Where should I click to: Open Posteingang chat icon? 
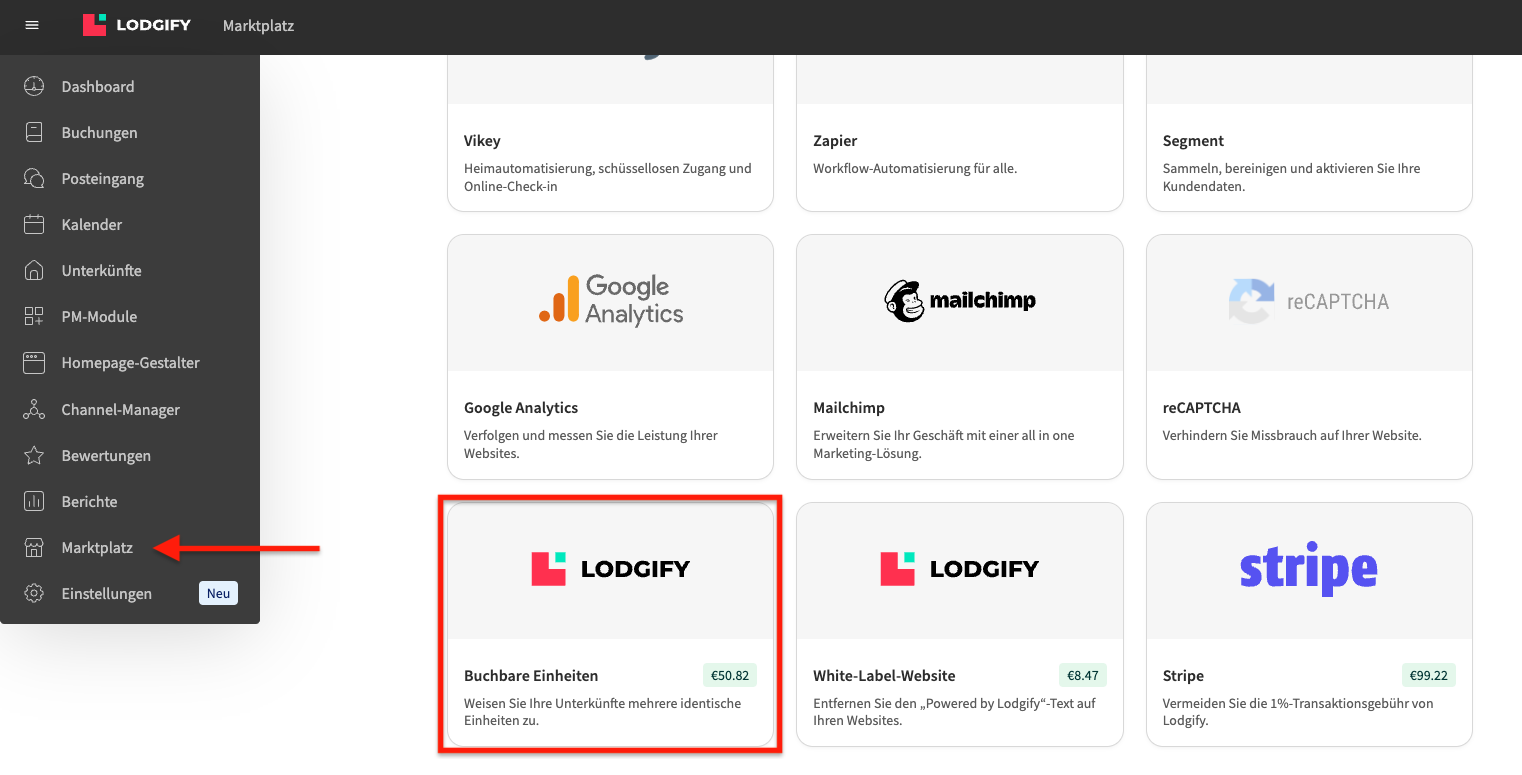(34, 178)
